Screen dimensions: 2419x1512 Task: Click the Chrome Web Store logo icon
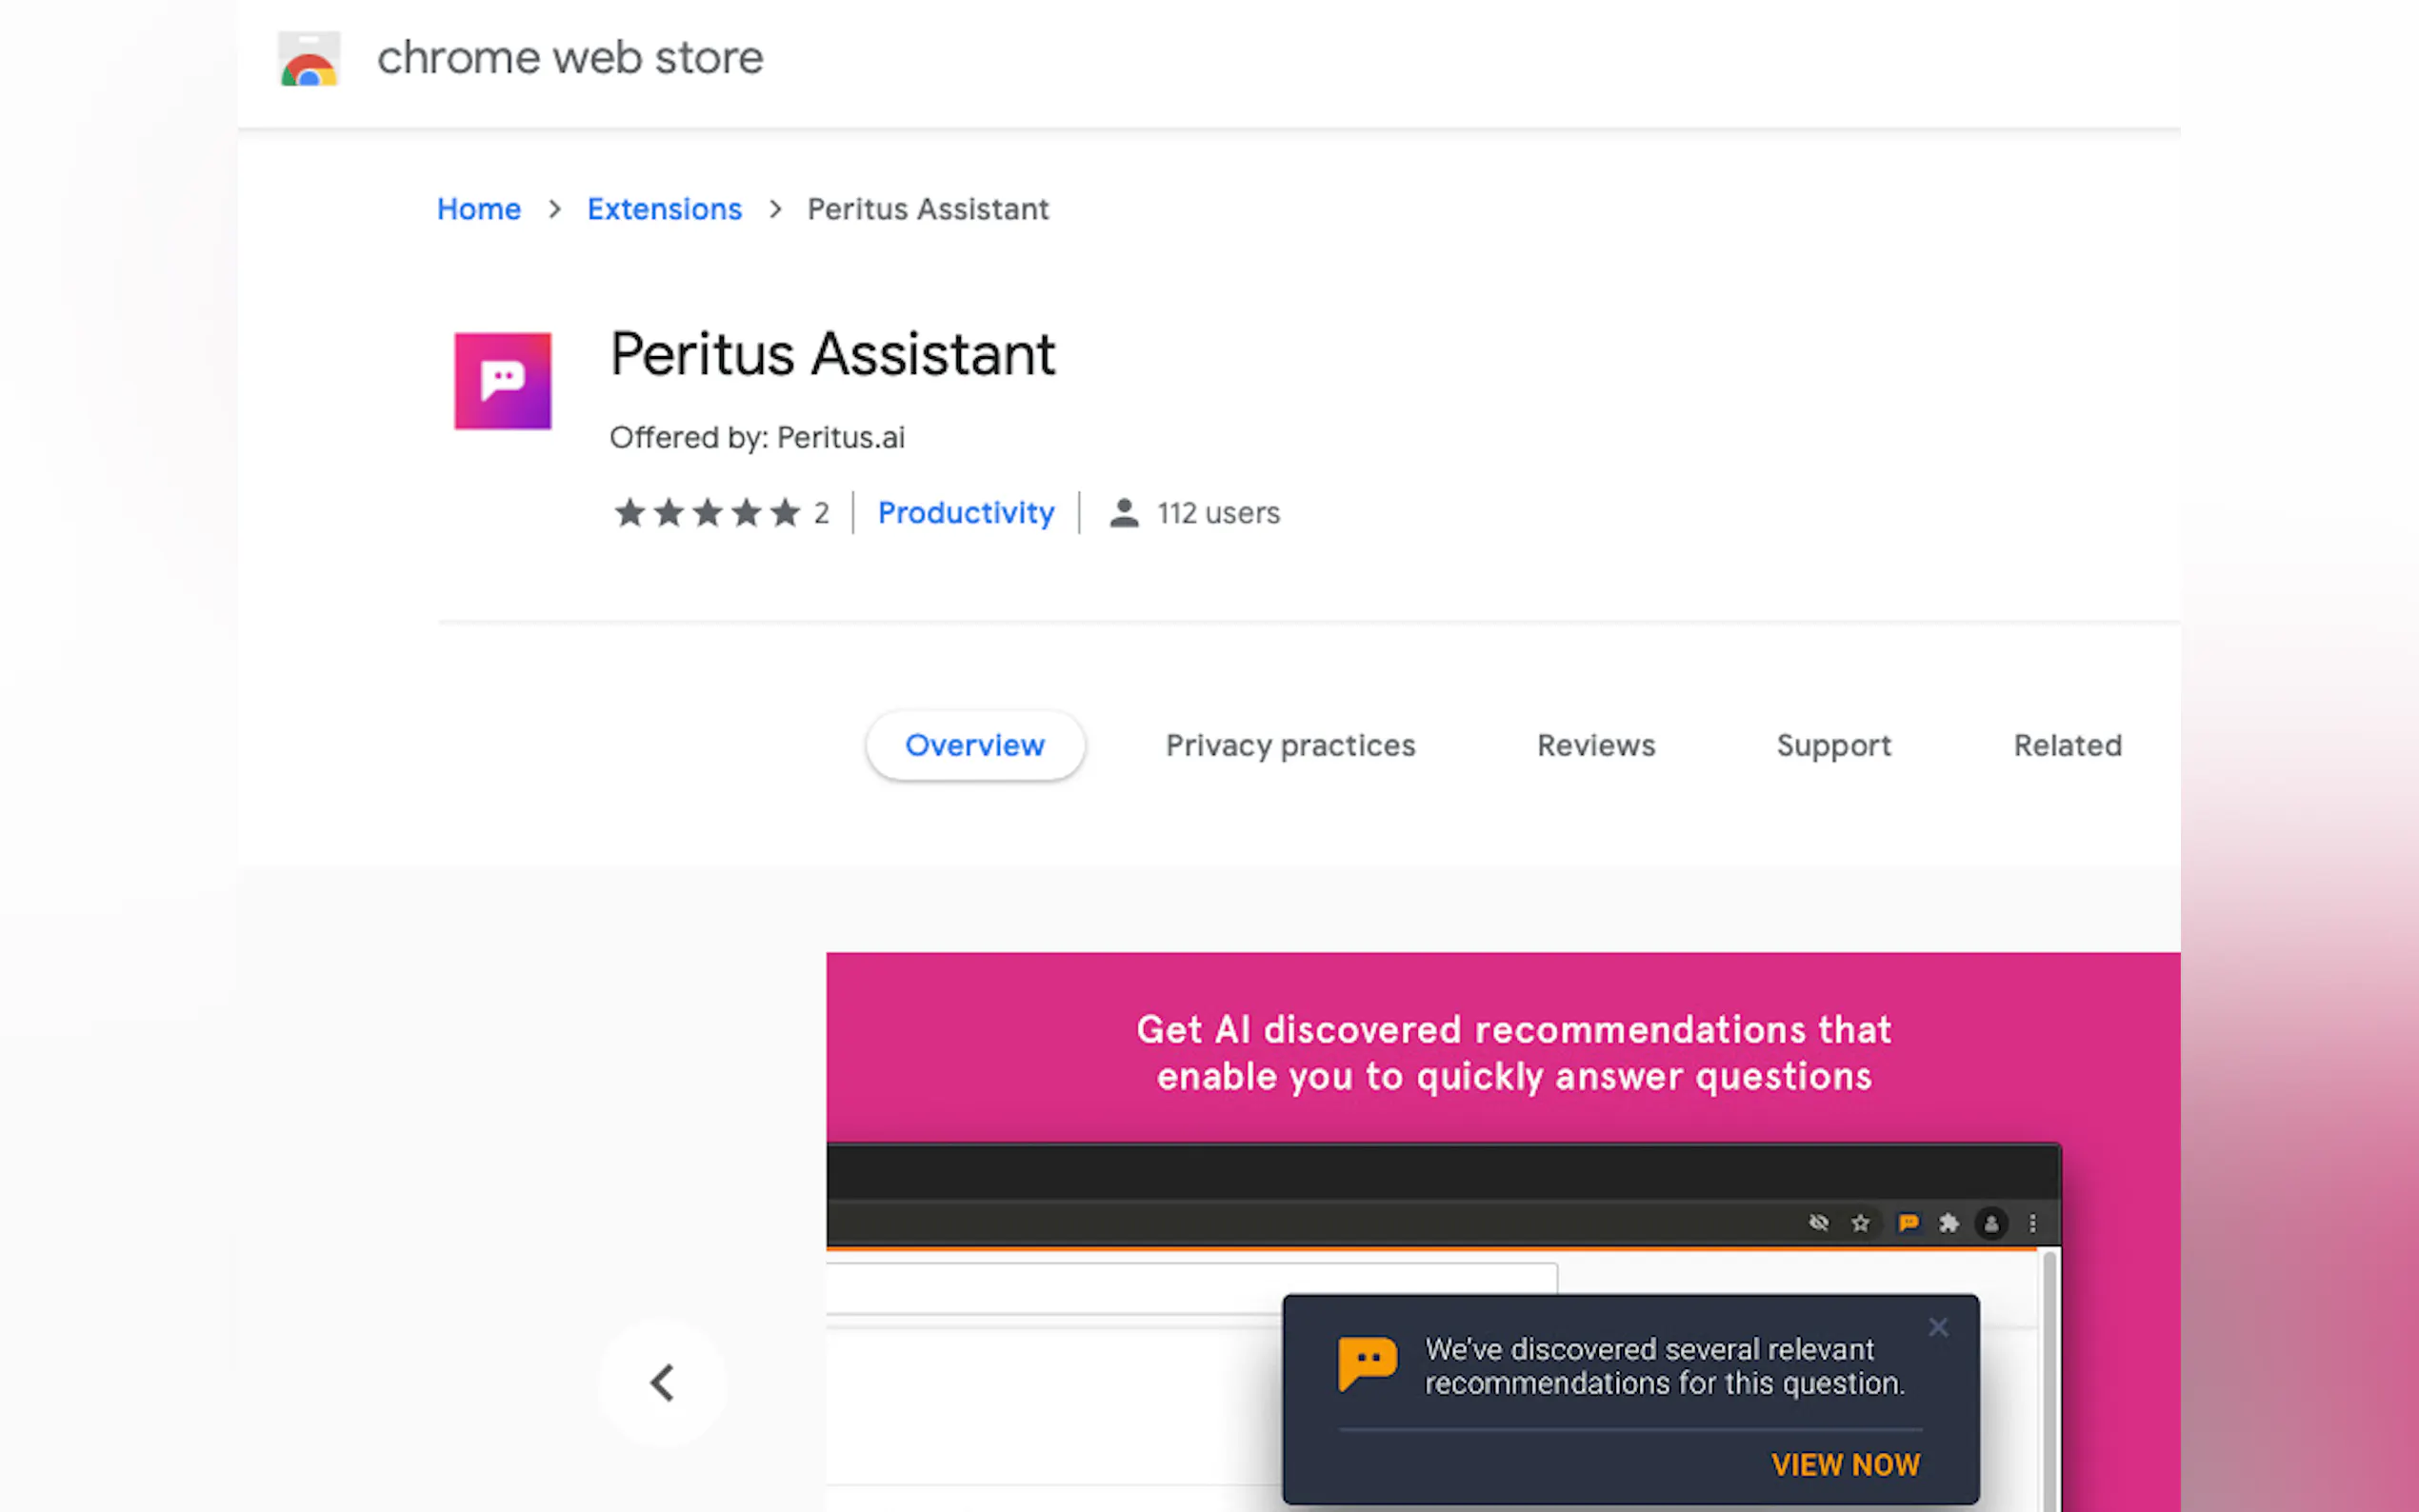[309, 59]
